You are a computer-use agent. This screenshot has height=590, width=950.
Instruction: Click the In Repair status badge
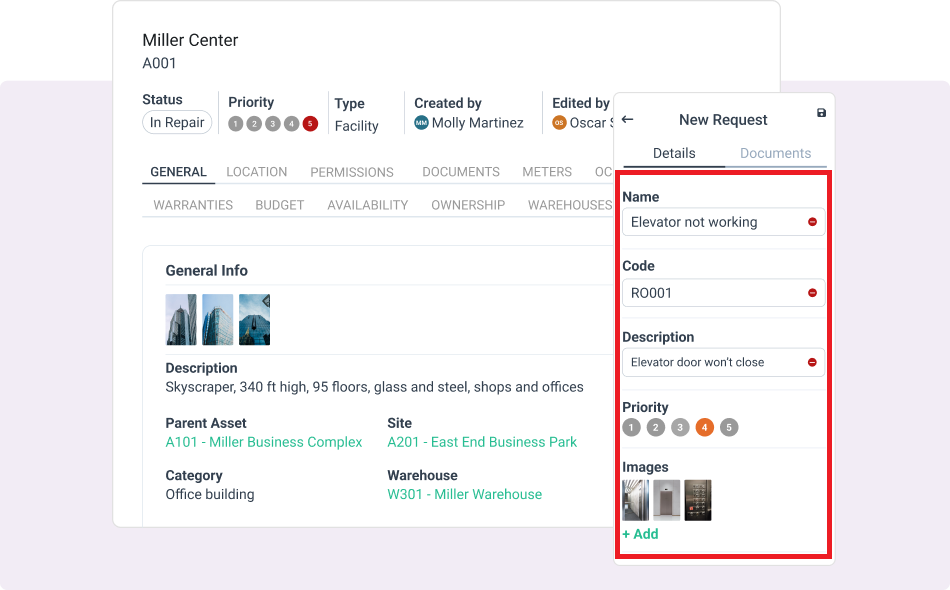177,122
